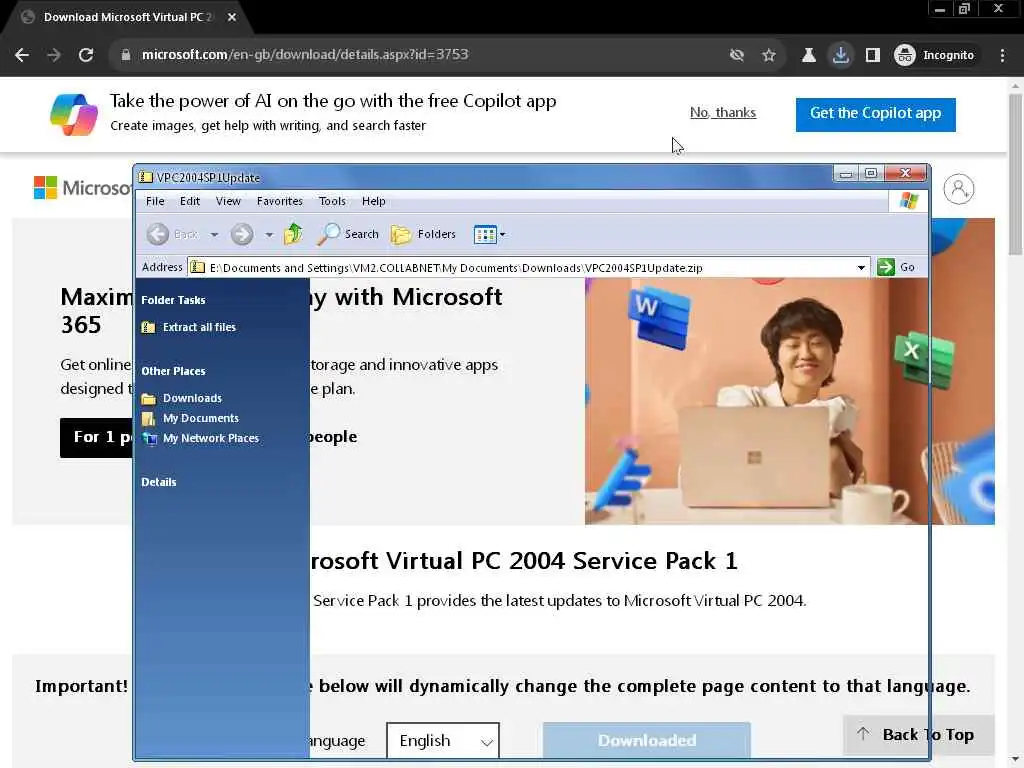
Task: Click Back To Top button
Action: click(x=918, y=735)
